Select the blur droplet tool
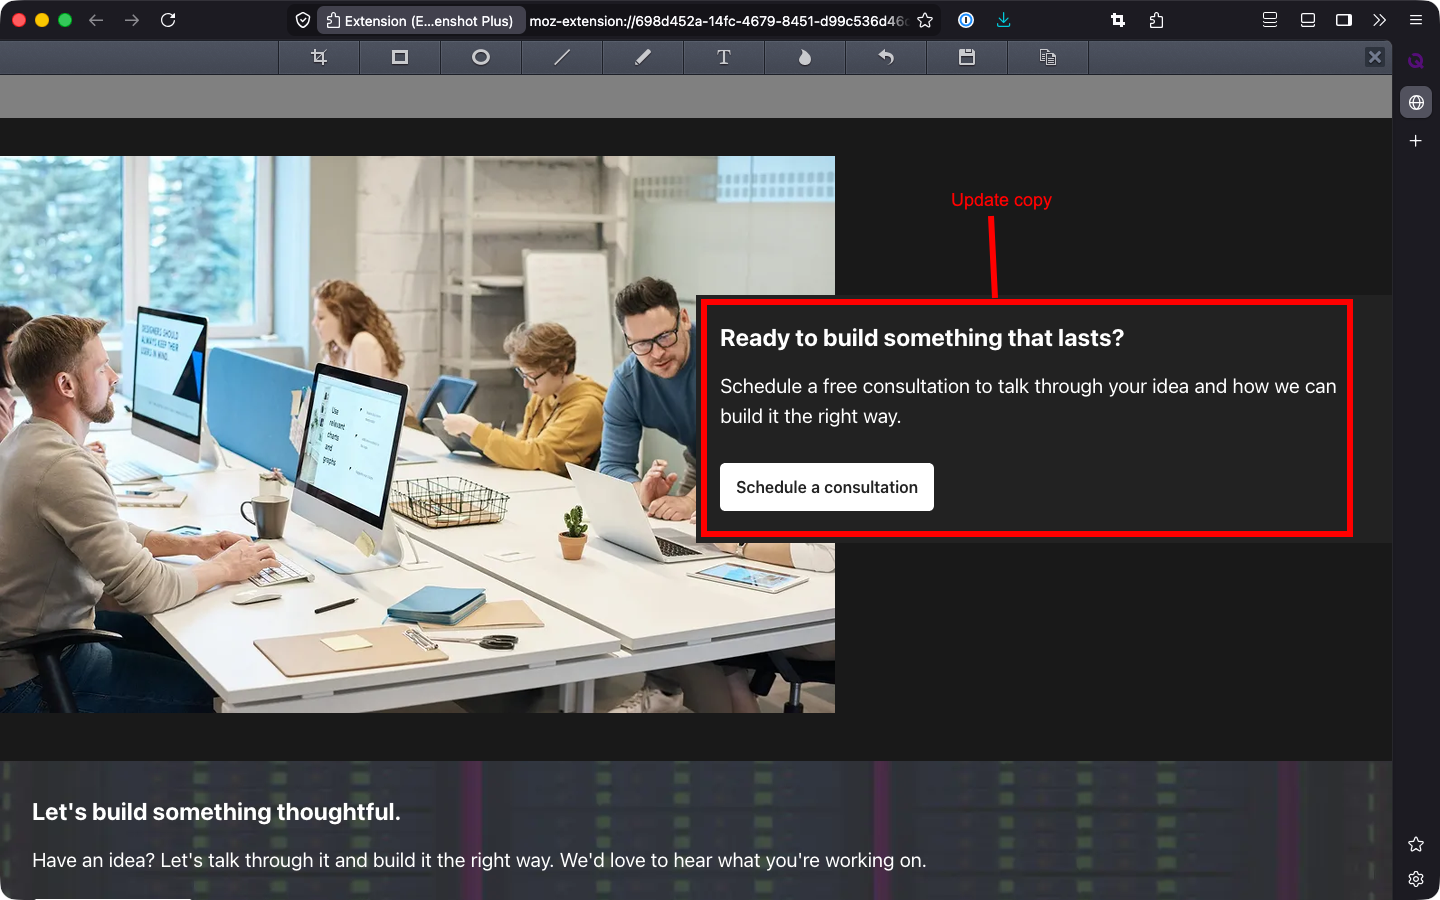Image resolution: width=1440 pixels, height=900 pixels. point(805,57)
